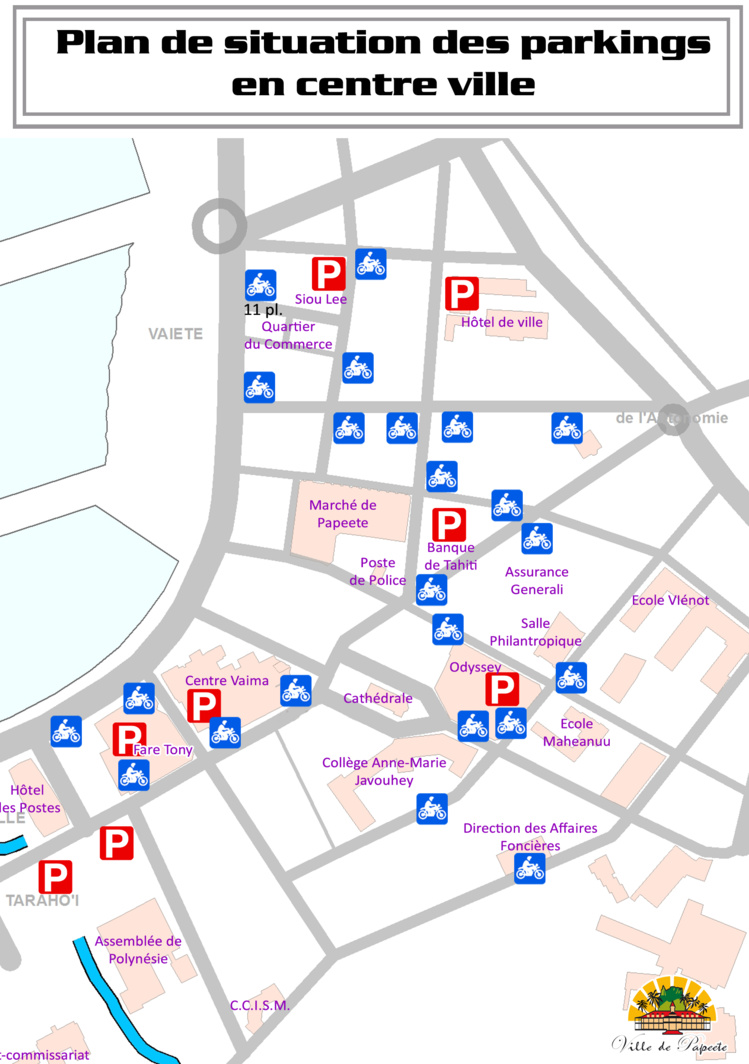The width and height of the screenshot is (749, 1064).
Task: Click the grey roundabout circle above VAIETE
Action: click(x=220, y=225)
